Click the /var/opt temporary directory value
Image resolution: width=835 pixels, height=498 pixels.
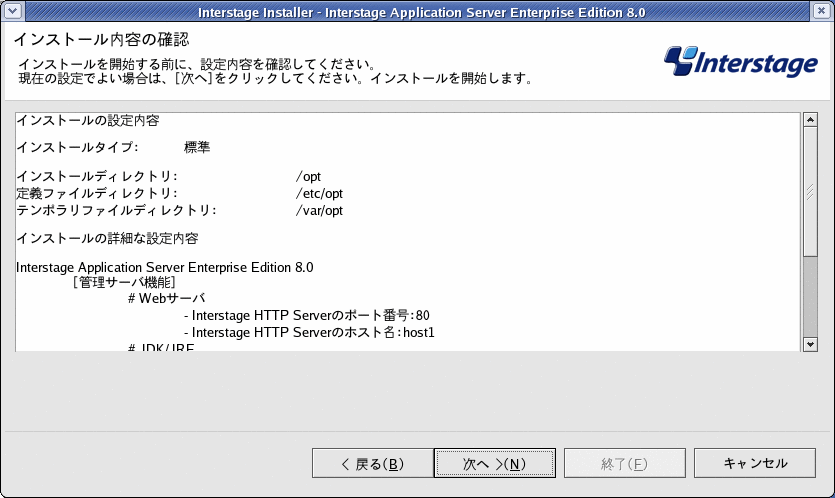(x=319, y=210)
